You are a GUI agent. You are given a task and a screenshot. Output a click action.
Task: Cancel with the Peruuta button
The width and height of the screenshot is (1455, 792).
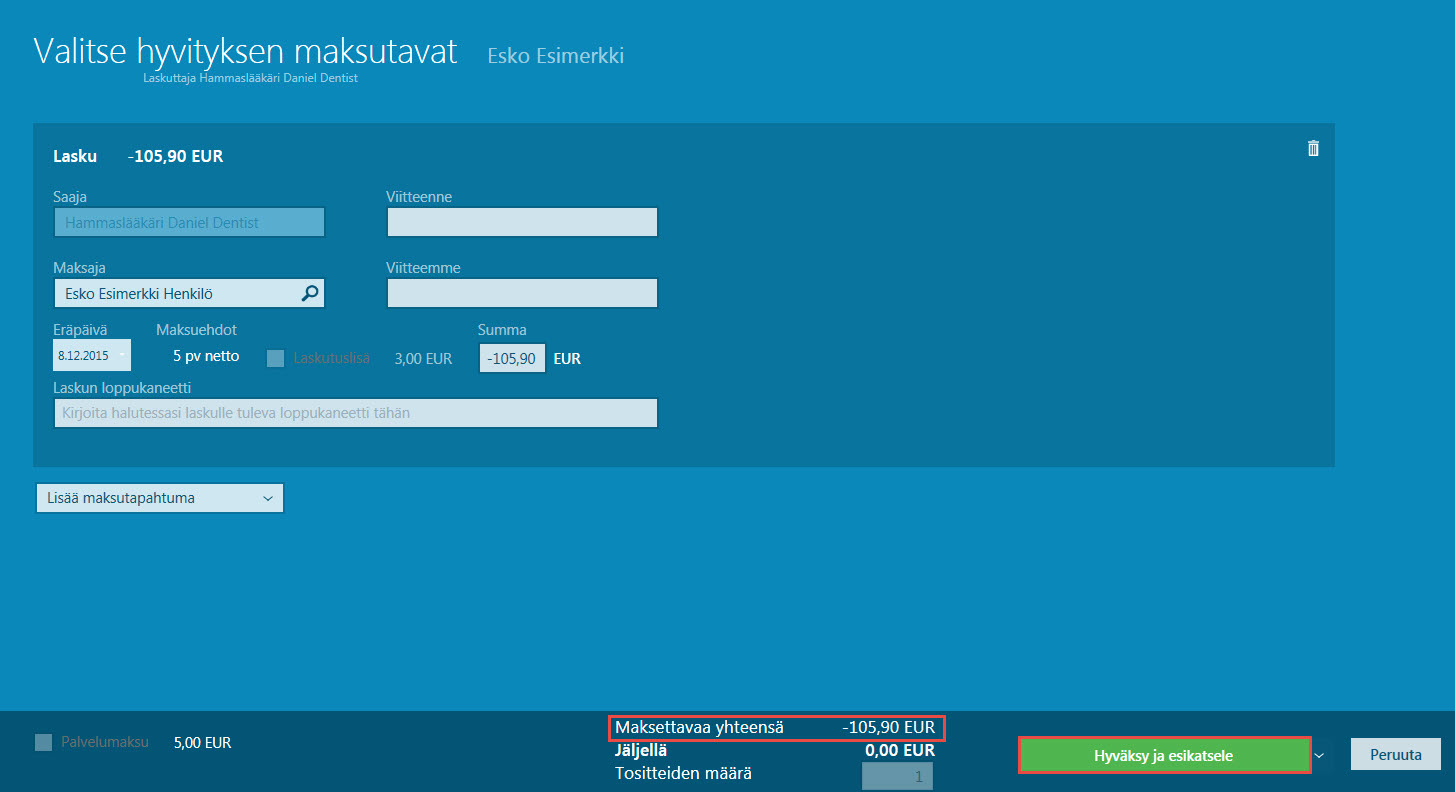(x=1395, y=755)
